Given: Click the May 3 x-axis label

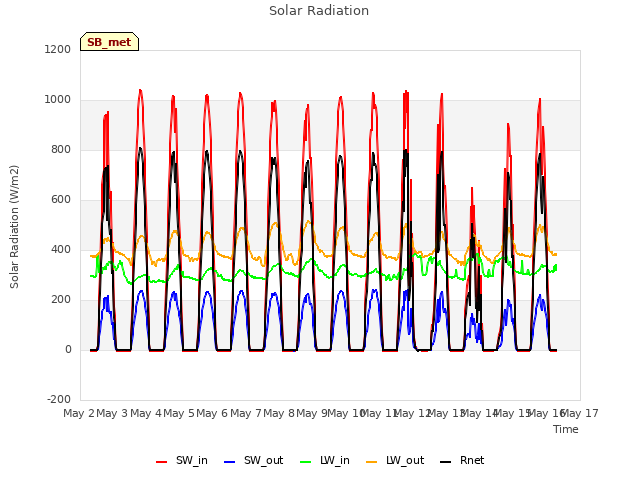Looking at the screenshot, I should coord(112,413).
